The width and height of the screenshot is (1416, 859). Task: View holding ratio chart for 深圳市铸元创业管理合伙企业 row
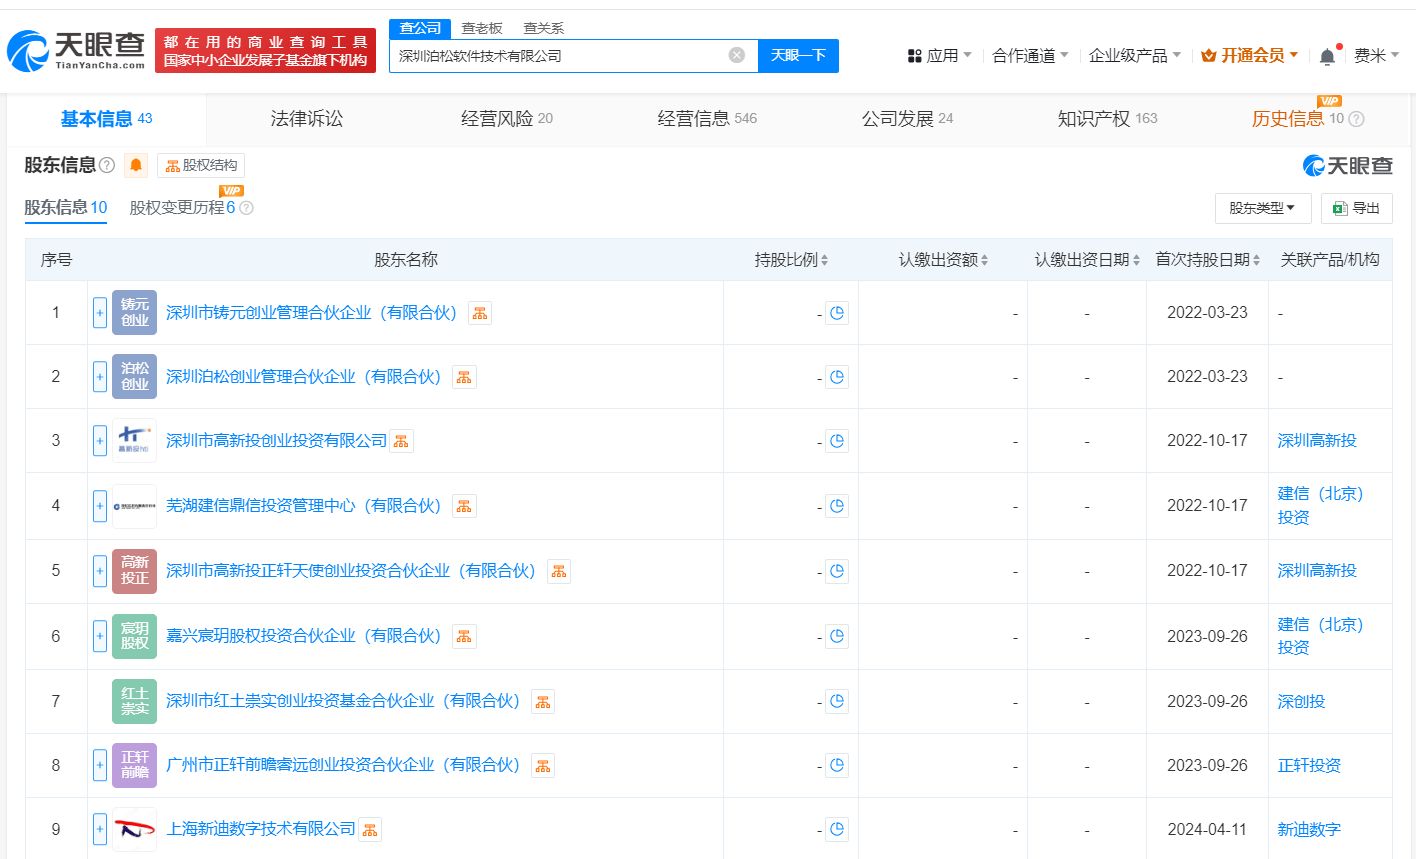click(837, 313)
